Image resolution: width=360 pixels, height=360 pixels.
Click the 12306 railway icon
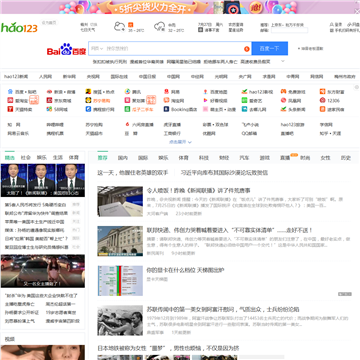(x=322, y=100)
